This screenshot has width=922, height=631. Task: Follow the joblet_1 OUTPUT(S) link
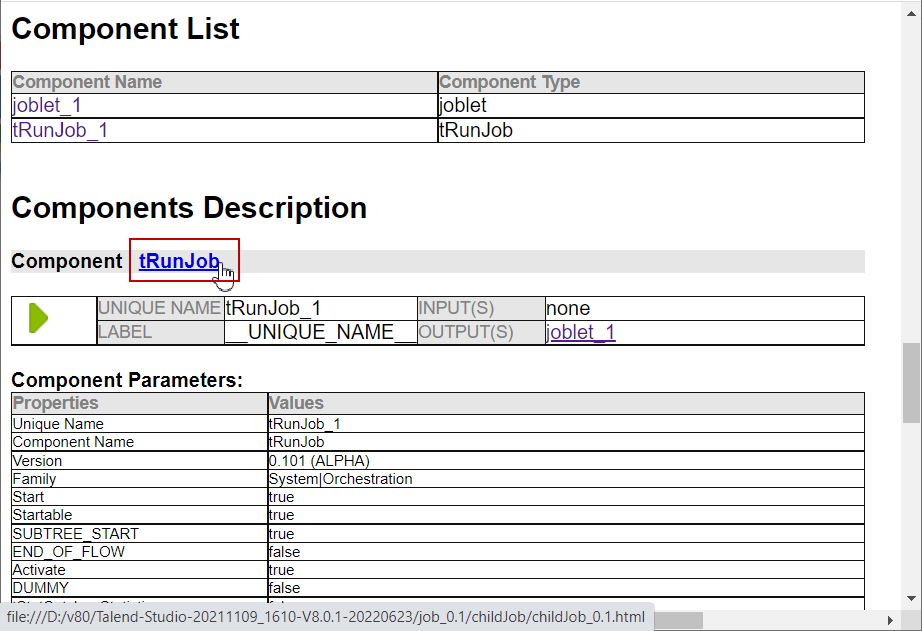pos(581,333)
